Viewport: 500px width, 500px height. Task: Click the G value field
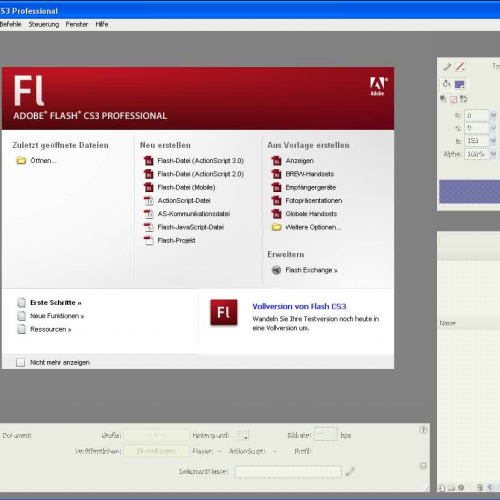coord(477,128)
